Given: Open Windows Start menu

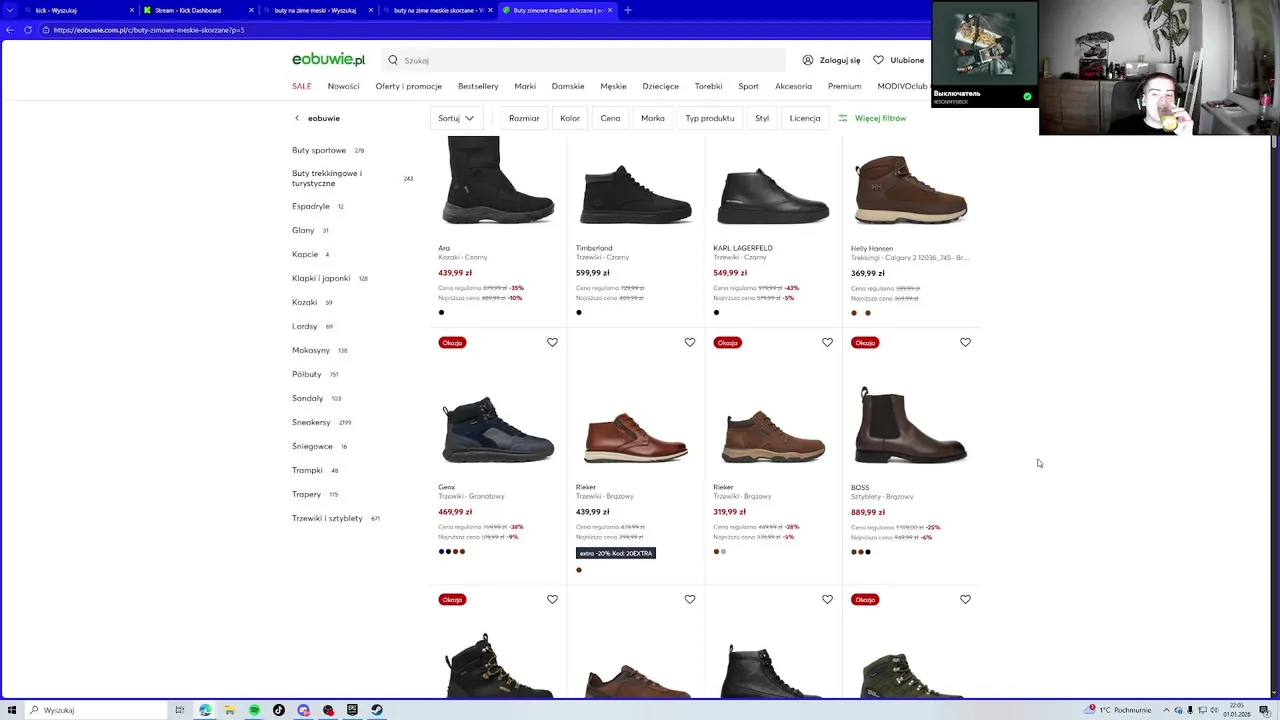Looking at the screenshot, I should [x=10, y=710].
